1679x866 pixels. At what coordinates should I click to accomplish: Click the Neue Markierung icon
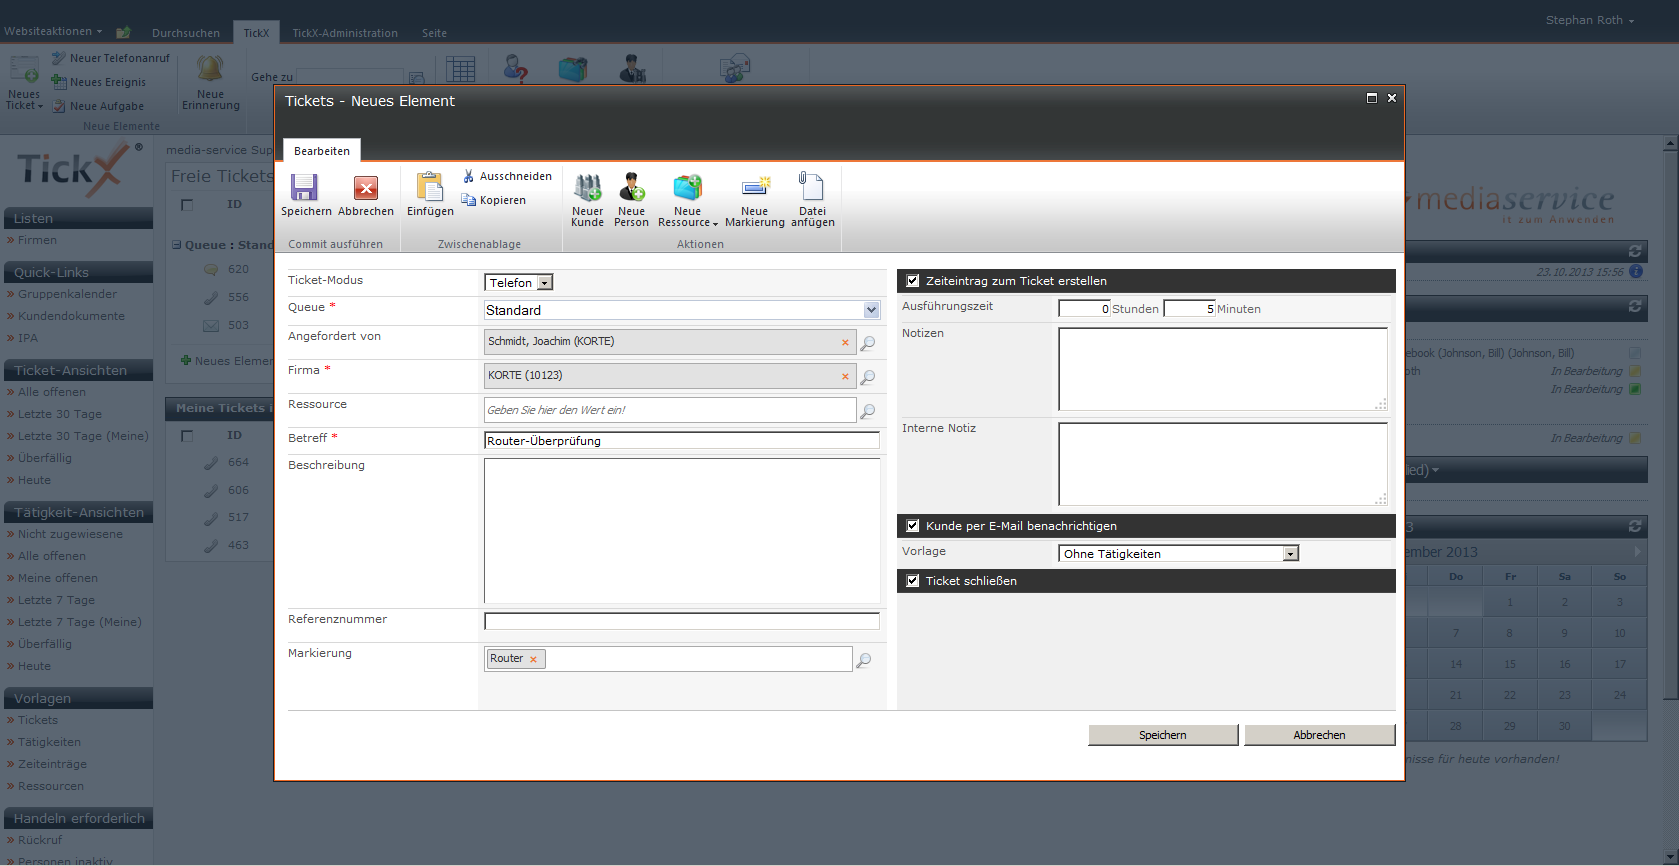pos(755,187)
